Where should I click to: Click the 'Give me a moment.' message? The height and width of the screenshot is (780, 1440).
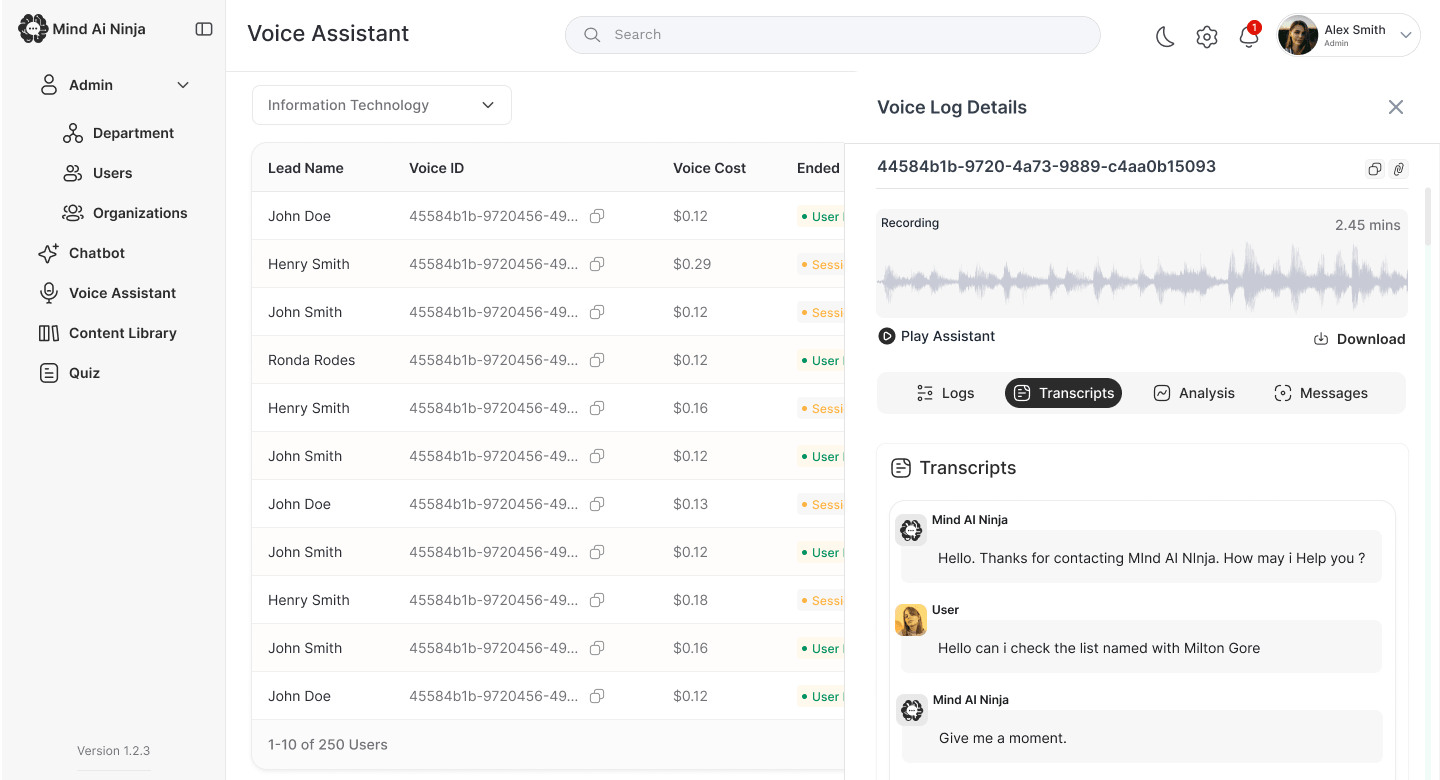click(x=1141, y=737)
